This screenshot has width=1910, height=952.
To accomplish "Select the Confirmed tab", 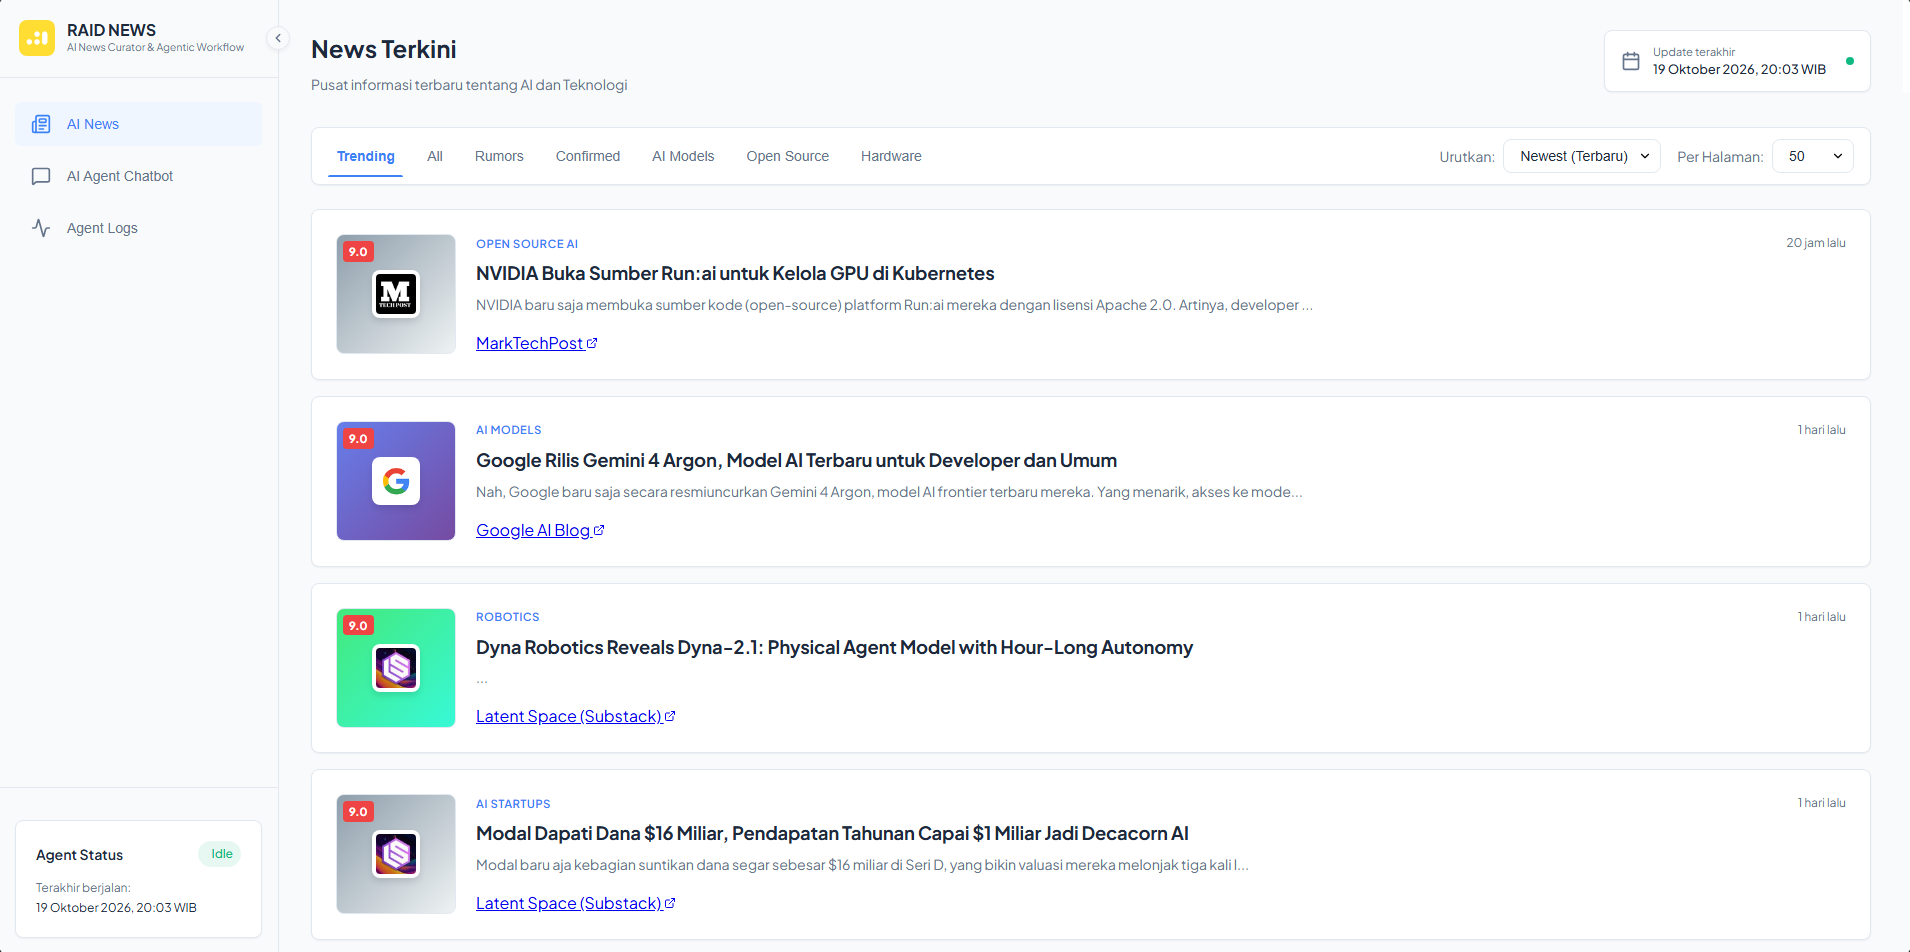I will pos(588,156).
